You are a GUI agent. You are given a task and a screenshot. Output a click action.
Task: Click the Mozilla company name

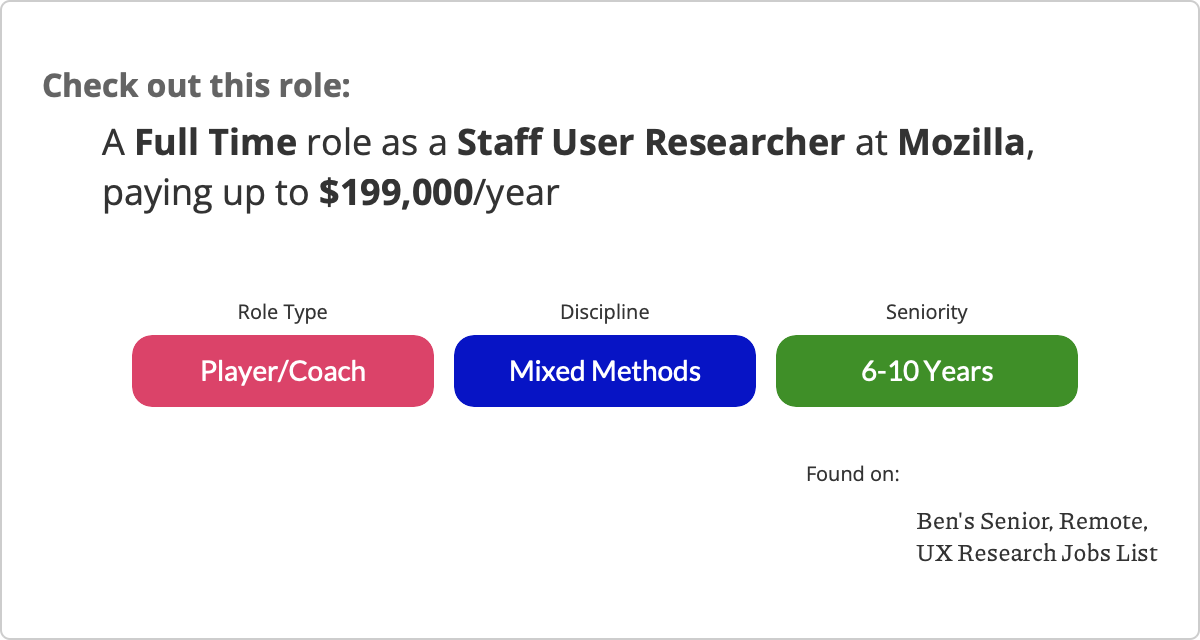[x=961, y=143]
